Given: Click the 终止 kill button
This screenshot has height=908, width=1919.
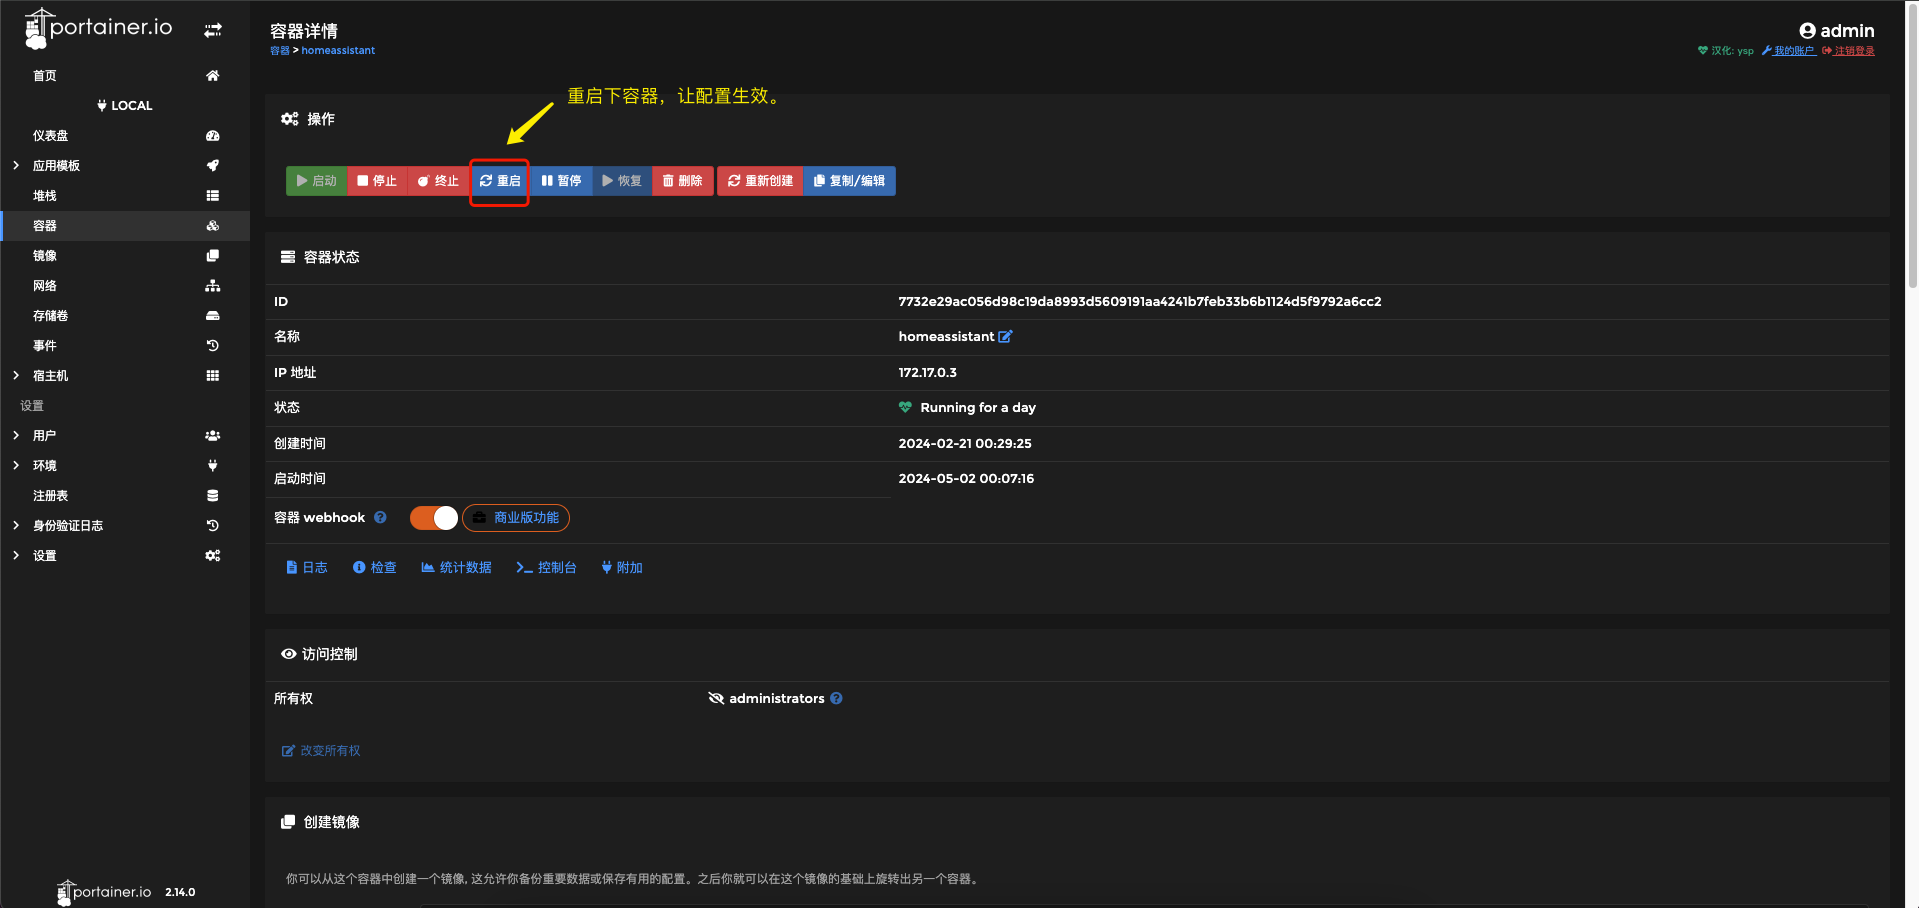Looking at the screenshot, I should pyautogui.click(x=438, y=181).
